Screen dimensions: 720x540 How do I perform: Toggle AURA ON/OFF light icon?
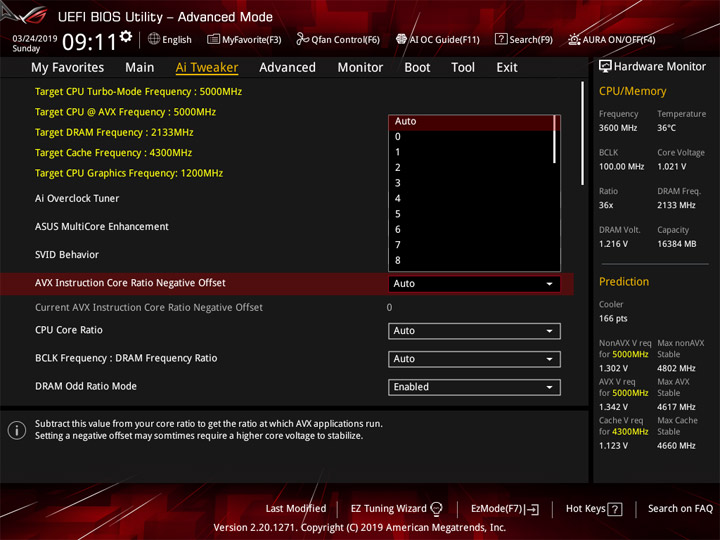574,39
